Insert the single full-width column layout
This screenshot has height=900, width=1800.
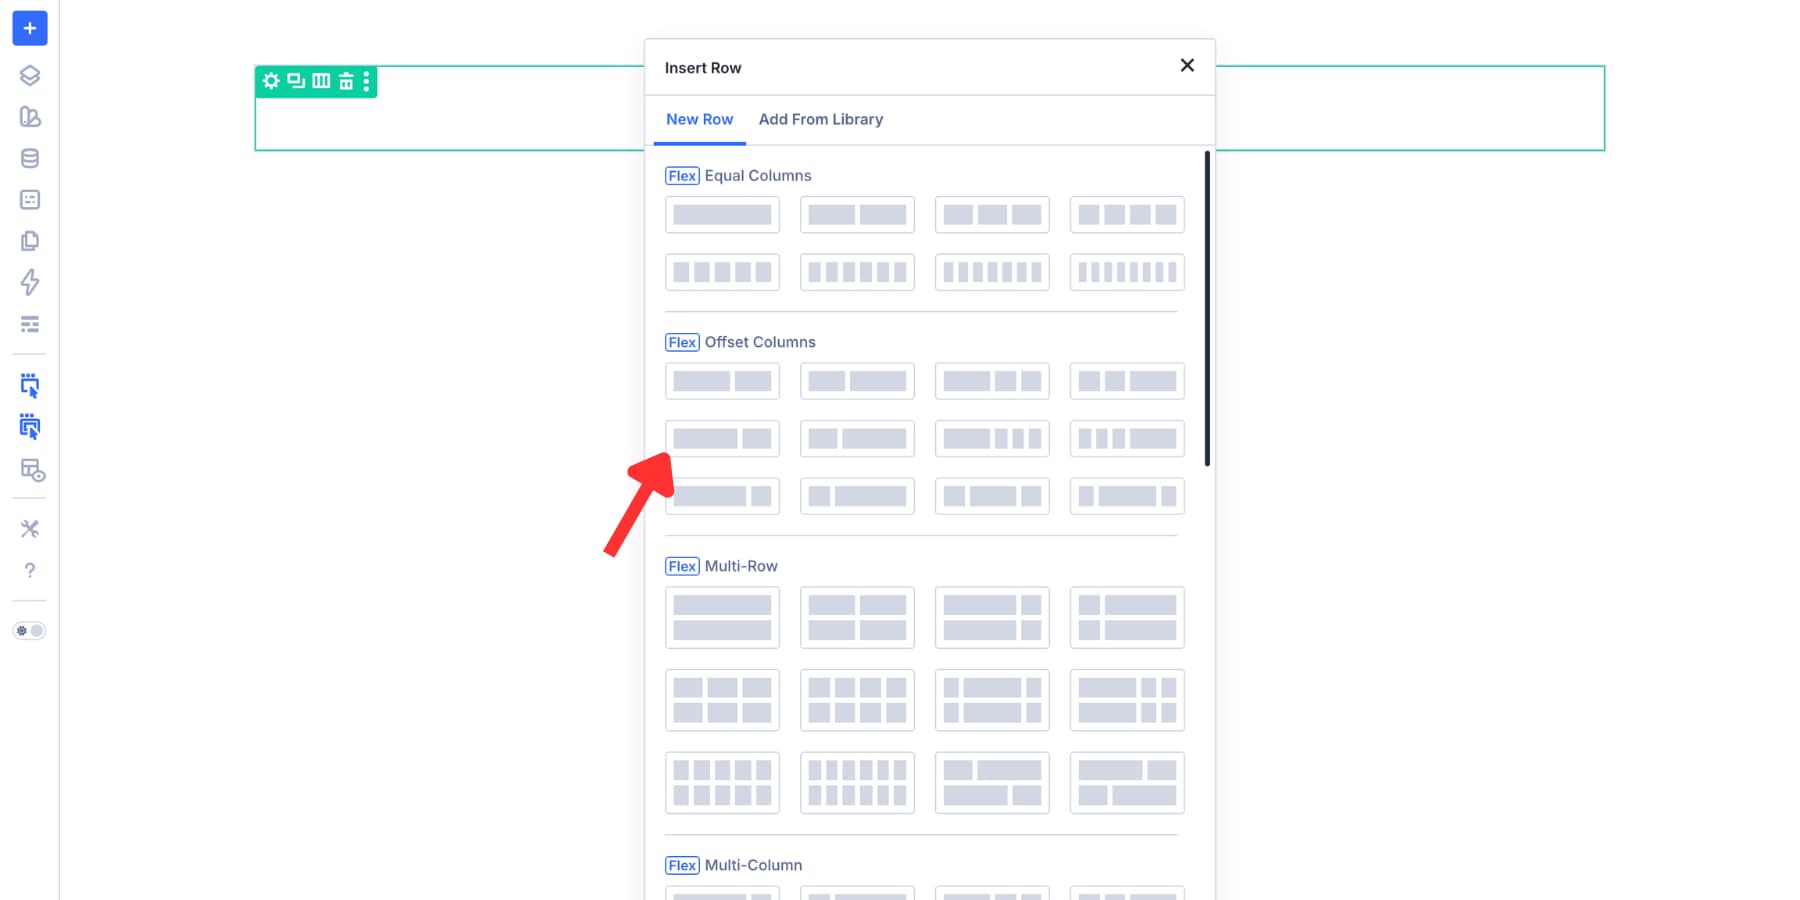click(x=722, y=214)
